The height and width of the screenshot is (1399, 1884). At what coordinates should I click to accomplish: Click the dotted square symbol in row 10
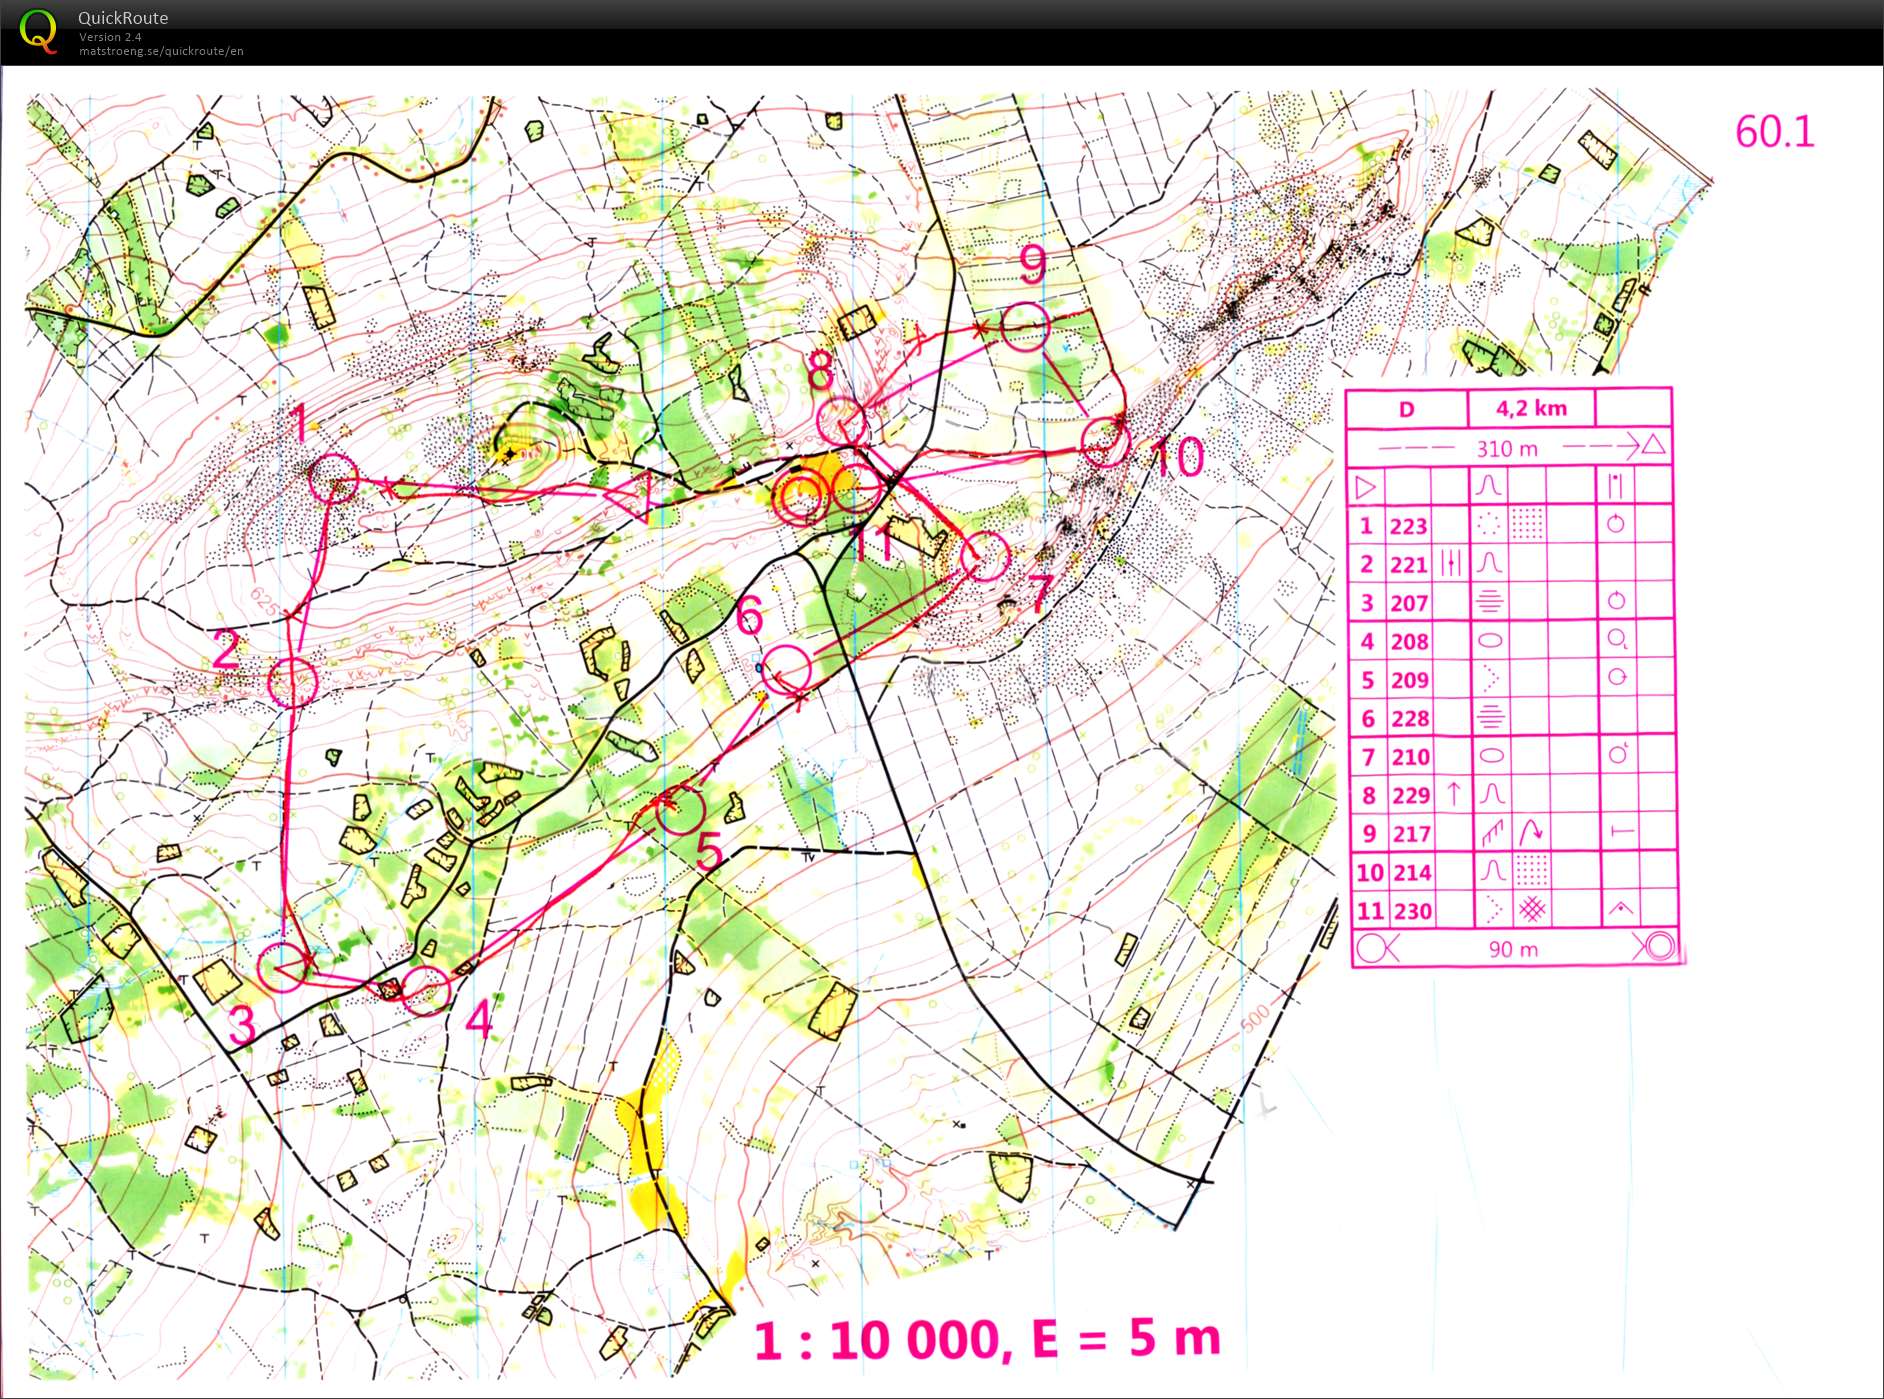1531,870
